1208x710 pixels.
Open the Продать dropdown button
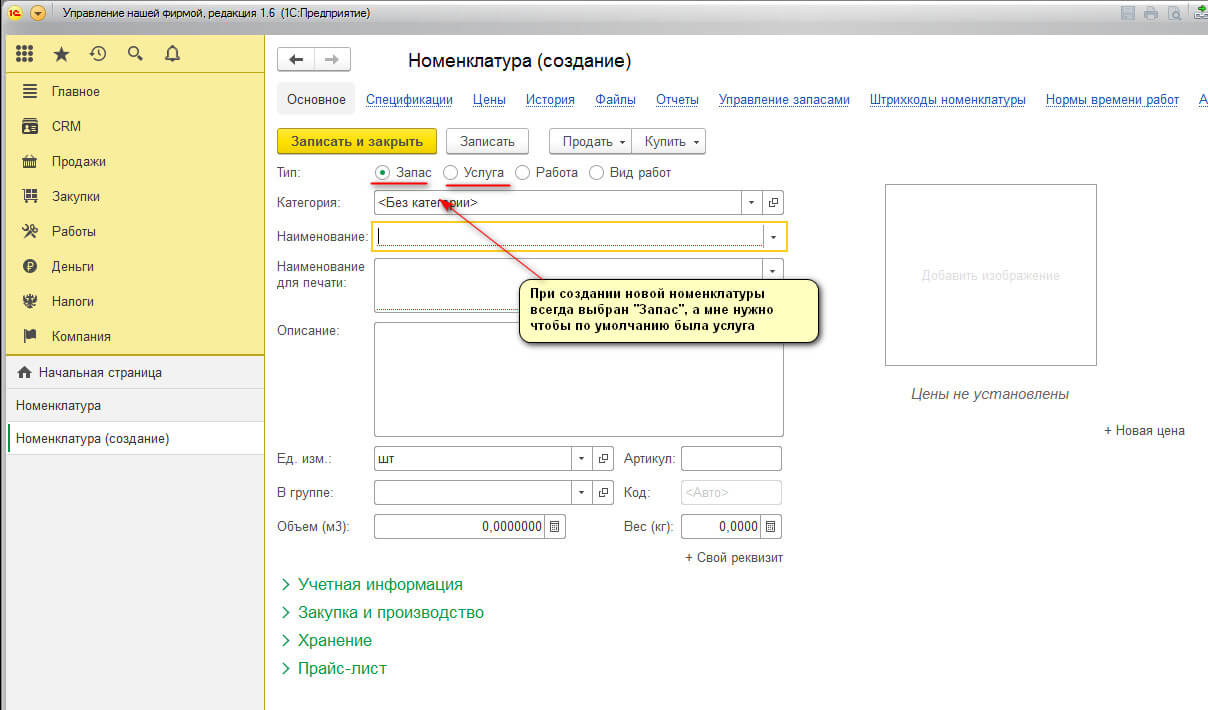coord(592,141)
